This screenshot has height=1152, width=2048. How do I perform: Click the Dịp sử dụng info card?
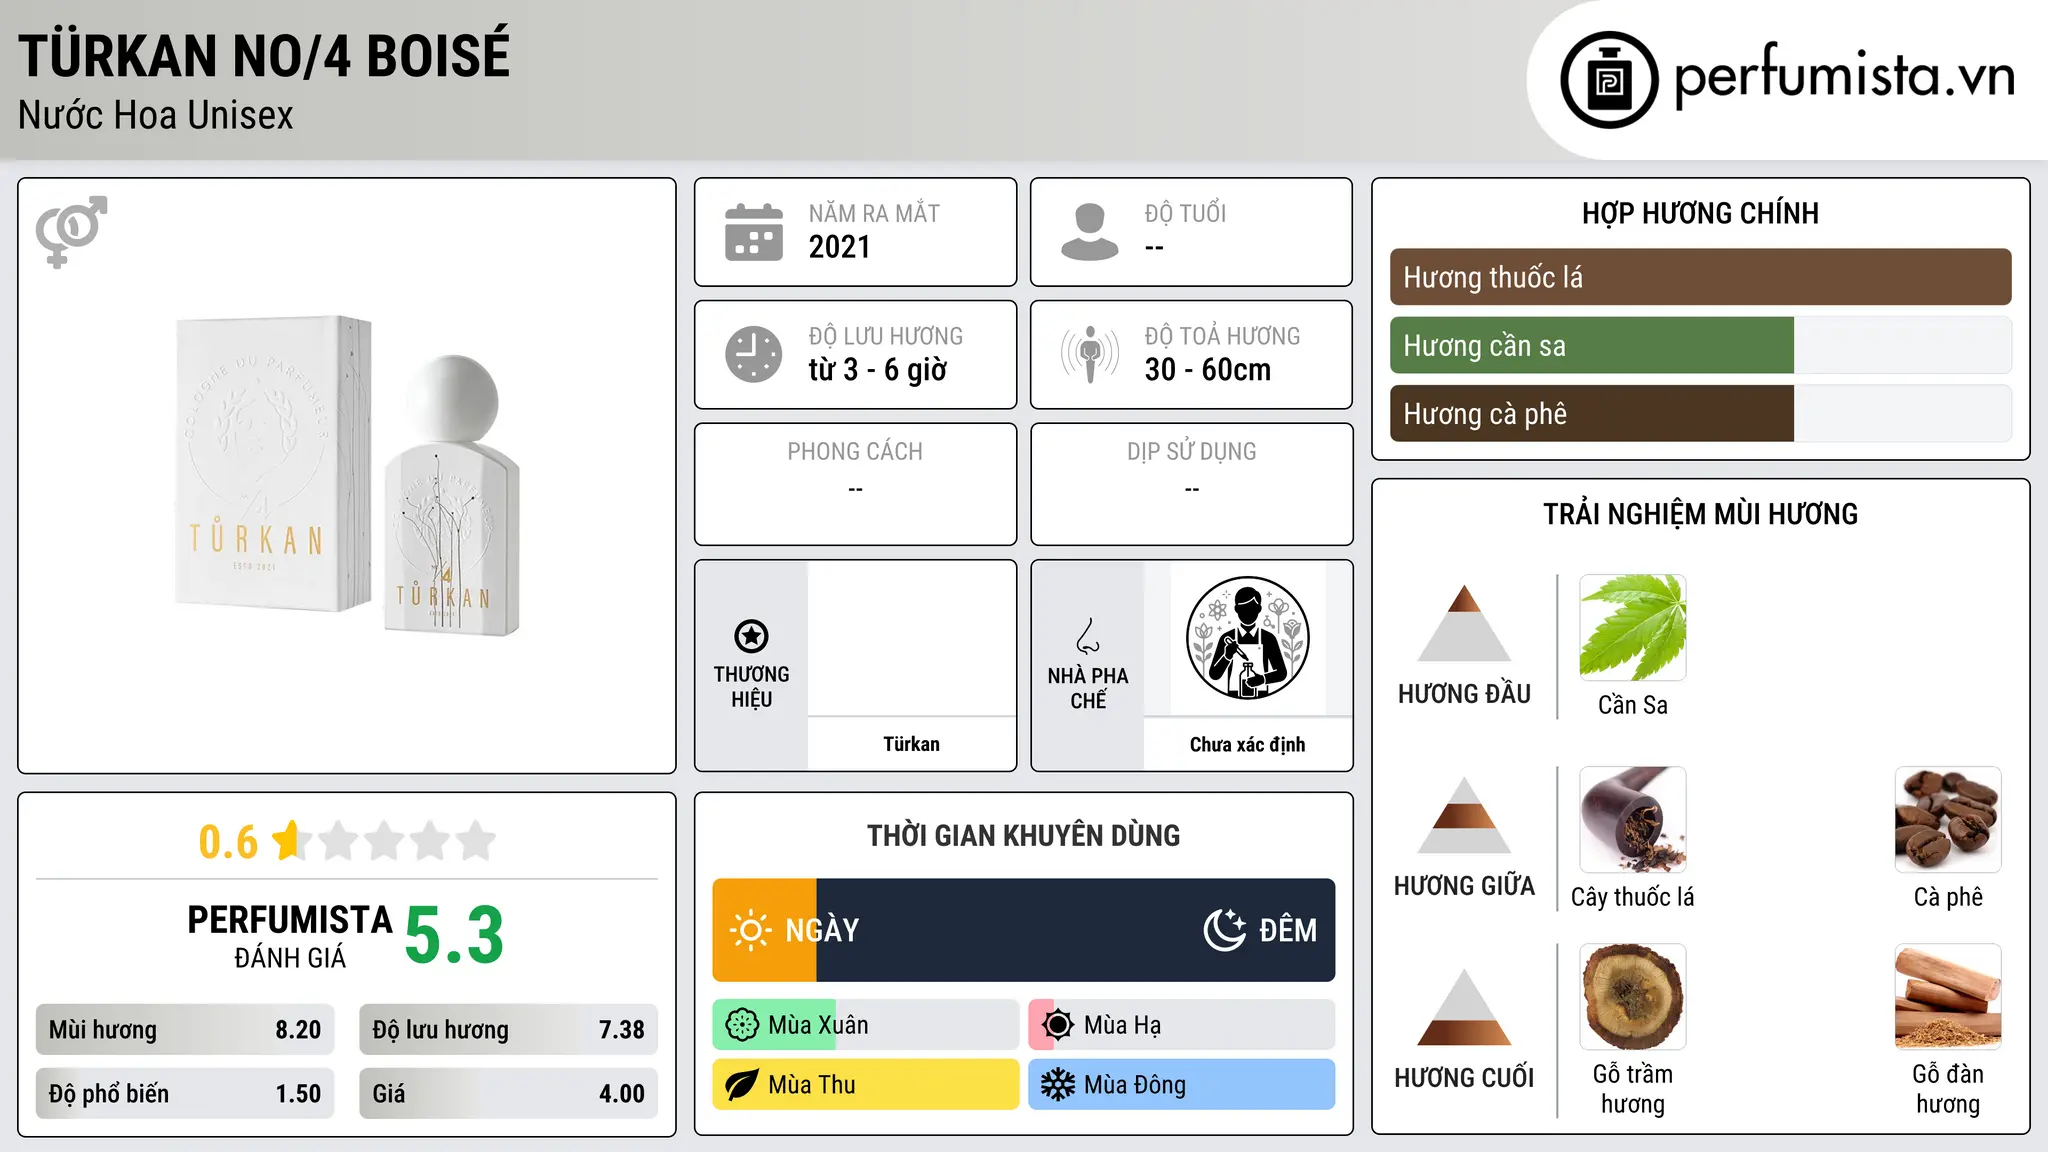point(1191,484)
